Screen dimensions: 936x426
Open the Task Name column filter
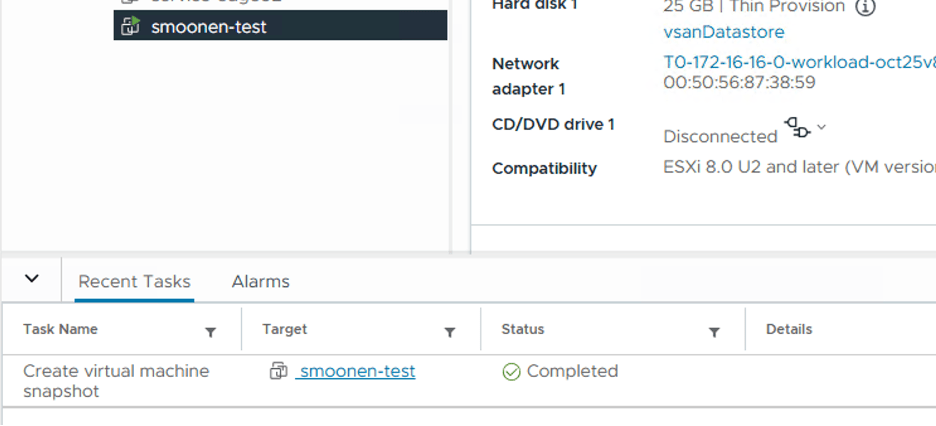(x=211, y=331)
